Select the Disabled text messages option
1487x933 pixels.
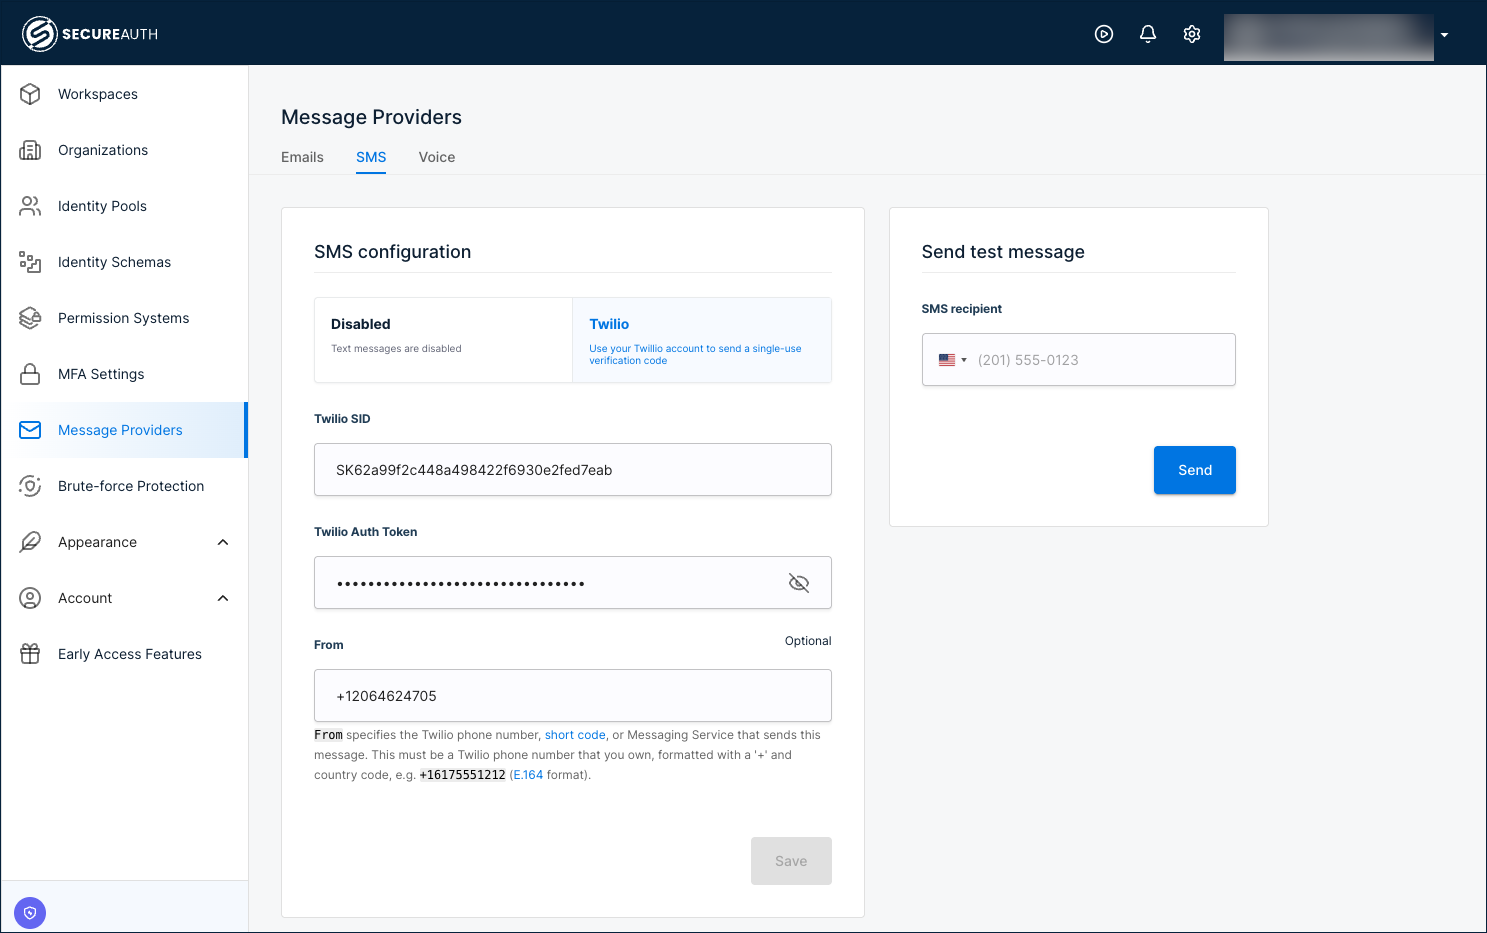coord(443,340)
